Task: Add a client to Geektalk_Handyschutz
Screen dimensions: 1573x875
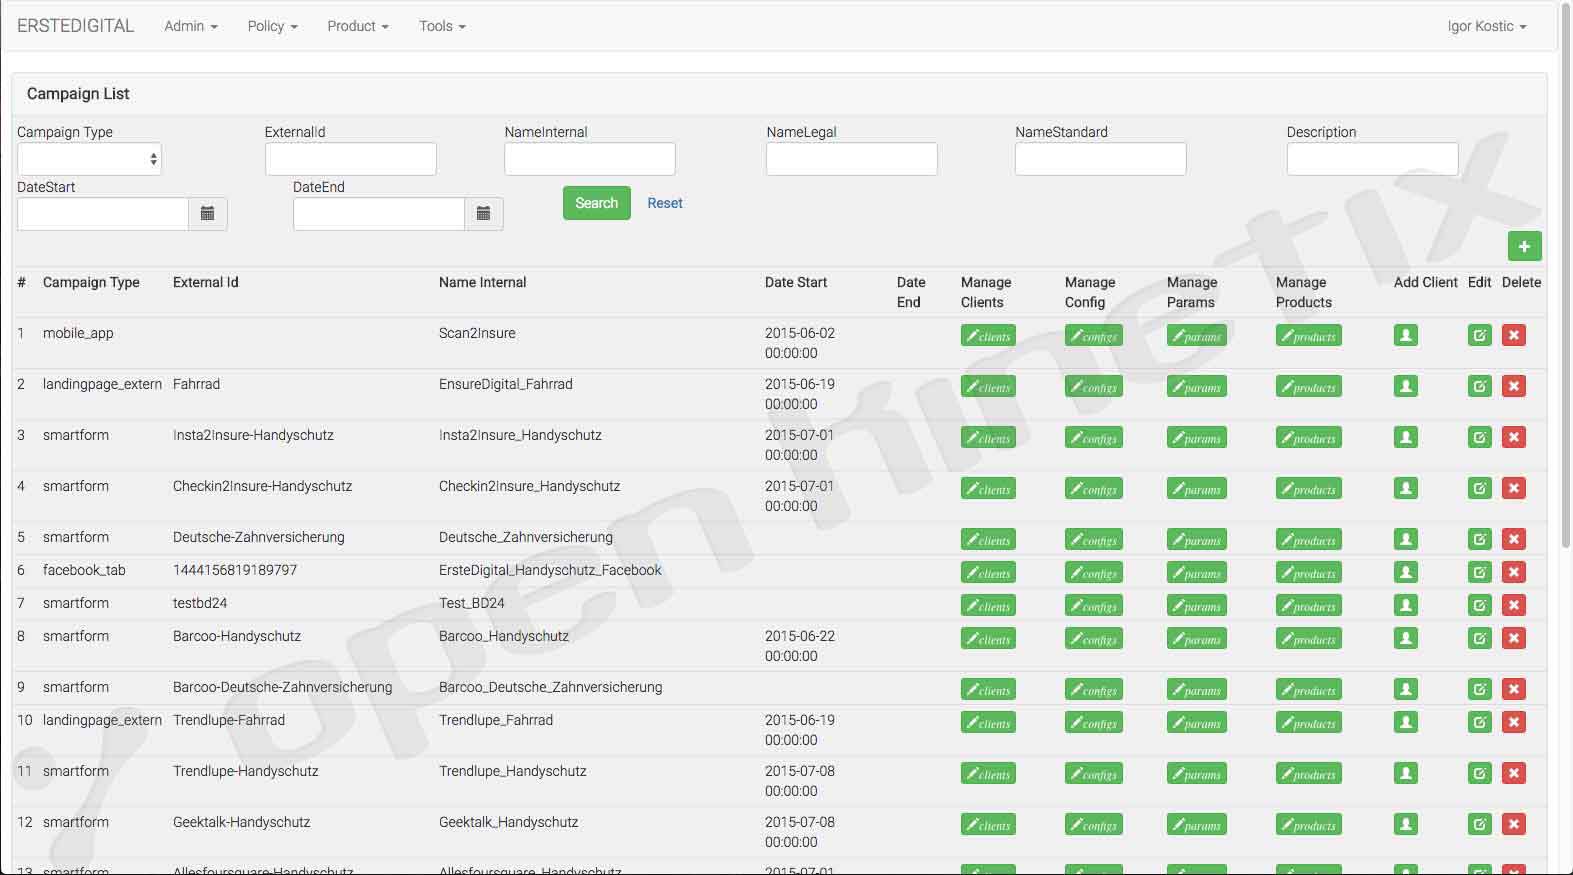Action: pos(1406,824)
